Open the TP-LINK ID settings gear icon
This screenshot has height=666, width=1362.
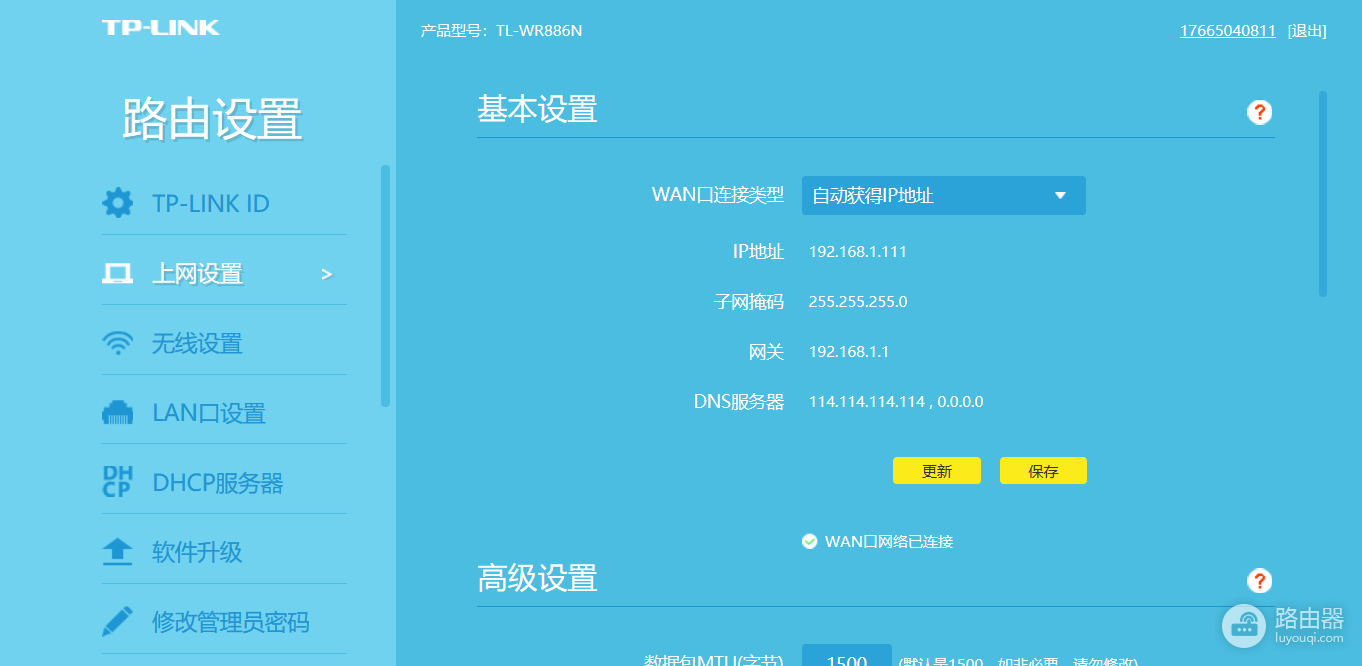click(118, 203)
